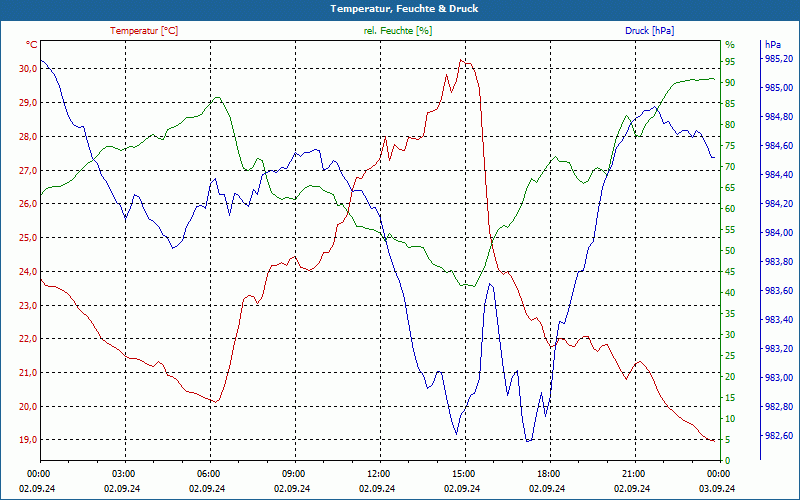Viewport: 800px width, 500px height.
Task: Click the '°C' unit label on the temperature axis
Action: 32,45
